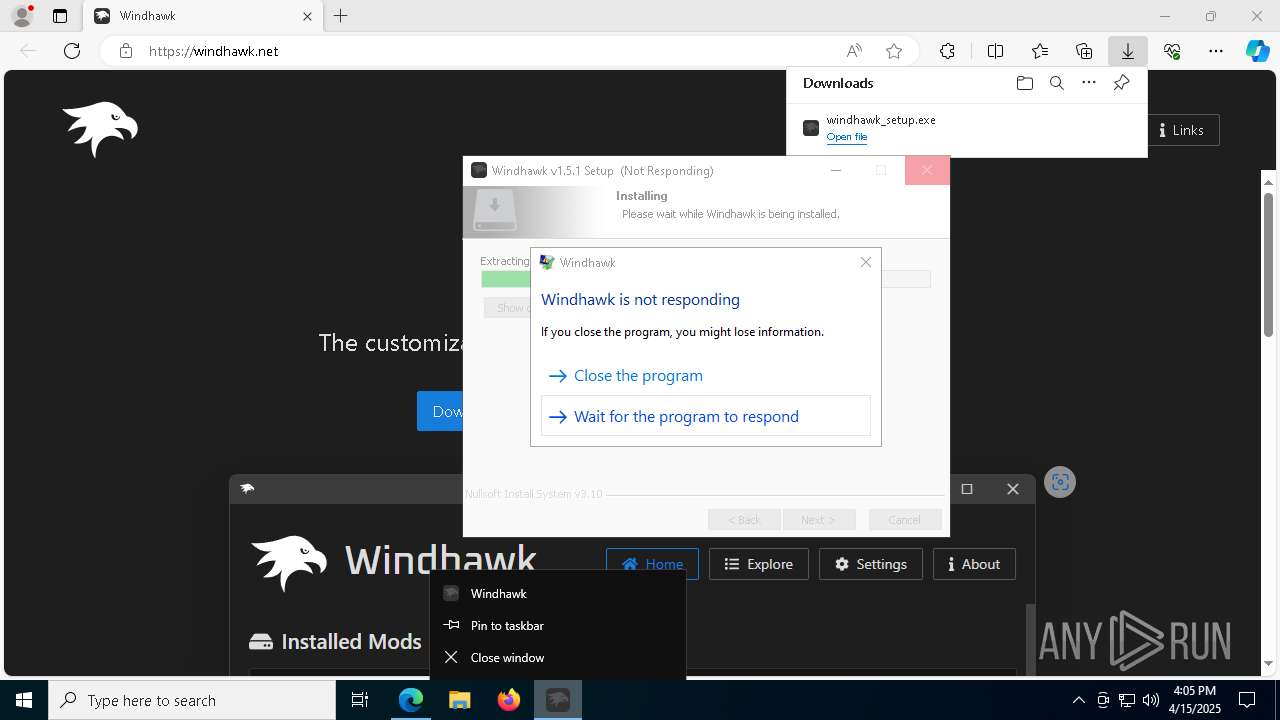Select the windhawk_setup.exe download entry

pos(966,128)
